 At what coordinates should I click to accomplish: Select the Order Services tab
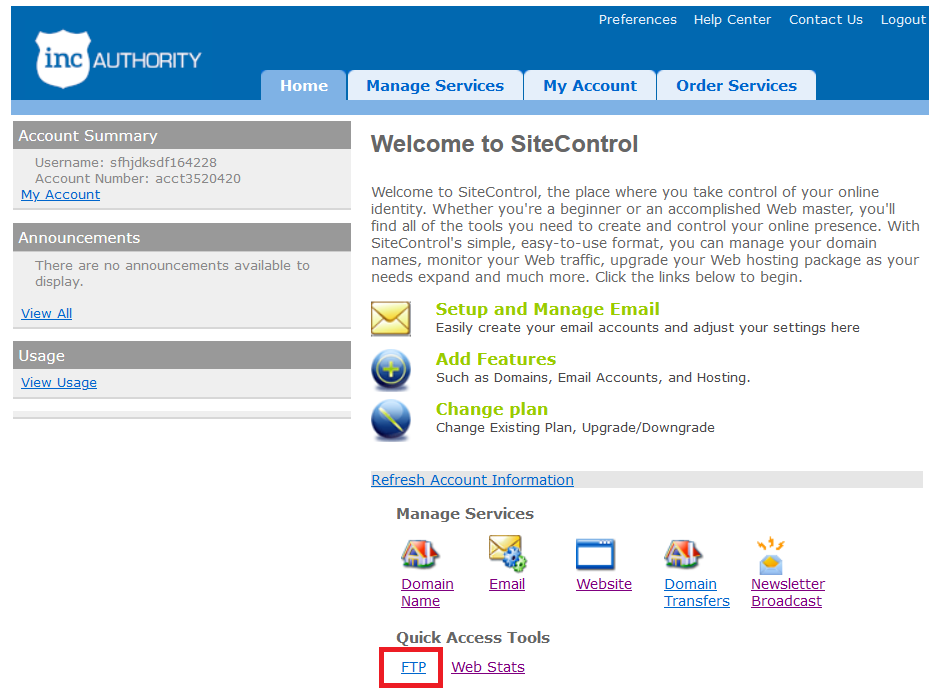(736, 85)
